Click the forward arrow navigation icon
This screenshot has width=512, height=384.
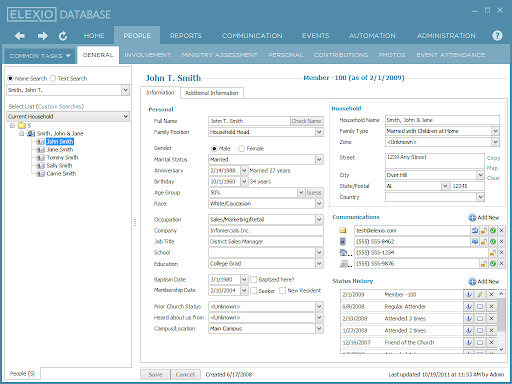[43, 36]
